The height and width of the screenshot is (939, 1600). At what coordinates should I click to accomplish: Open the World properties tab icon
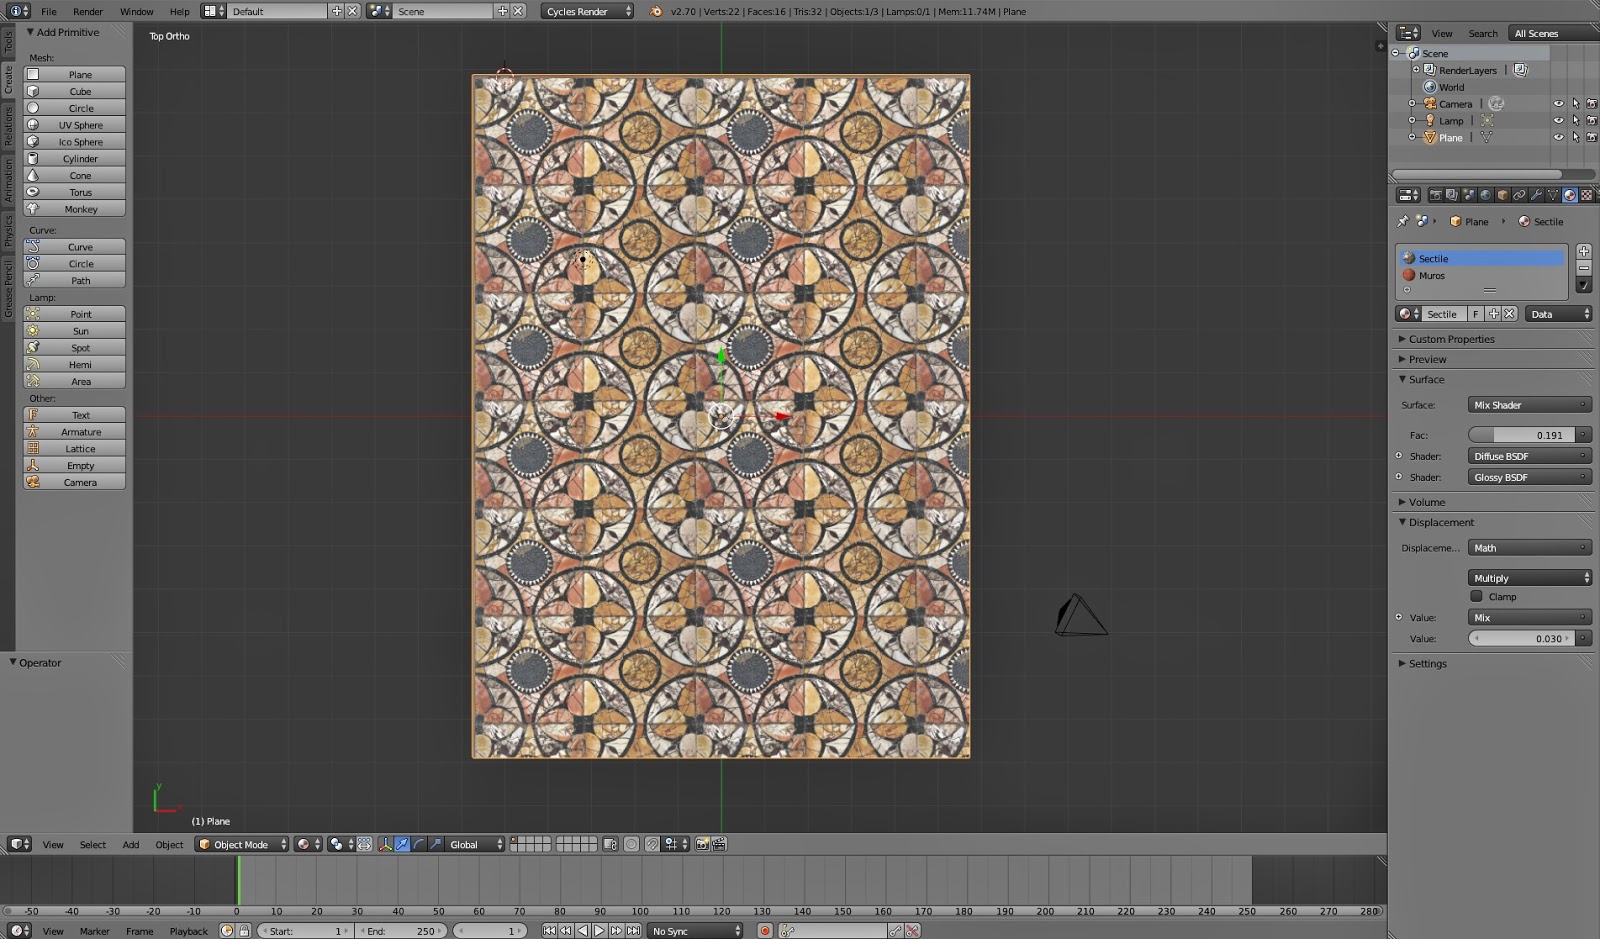[1485, 195]
